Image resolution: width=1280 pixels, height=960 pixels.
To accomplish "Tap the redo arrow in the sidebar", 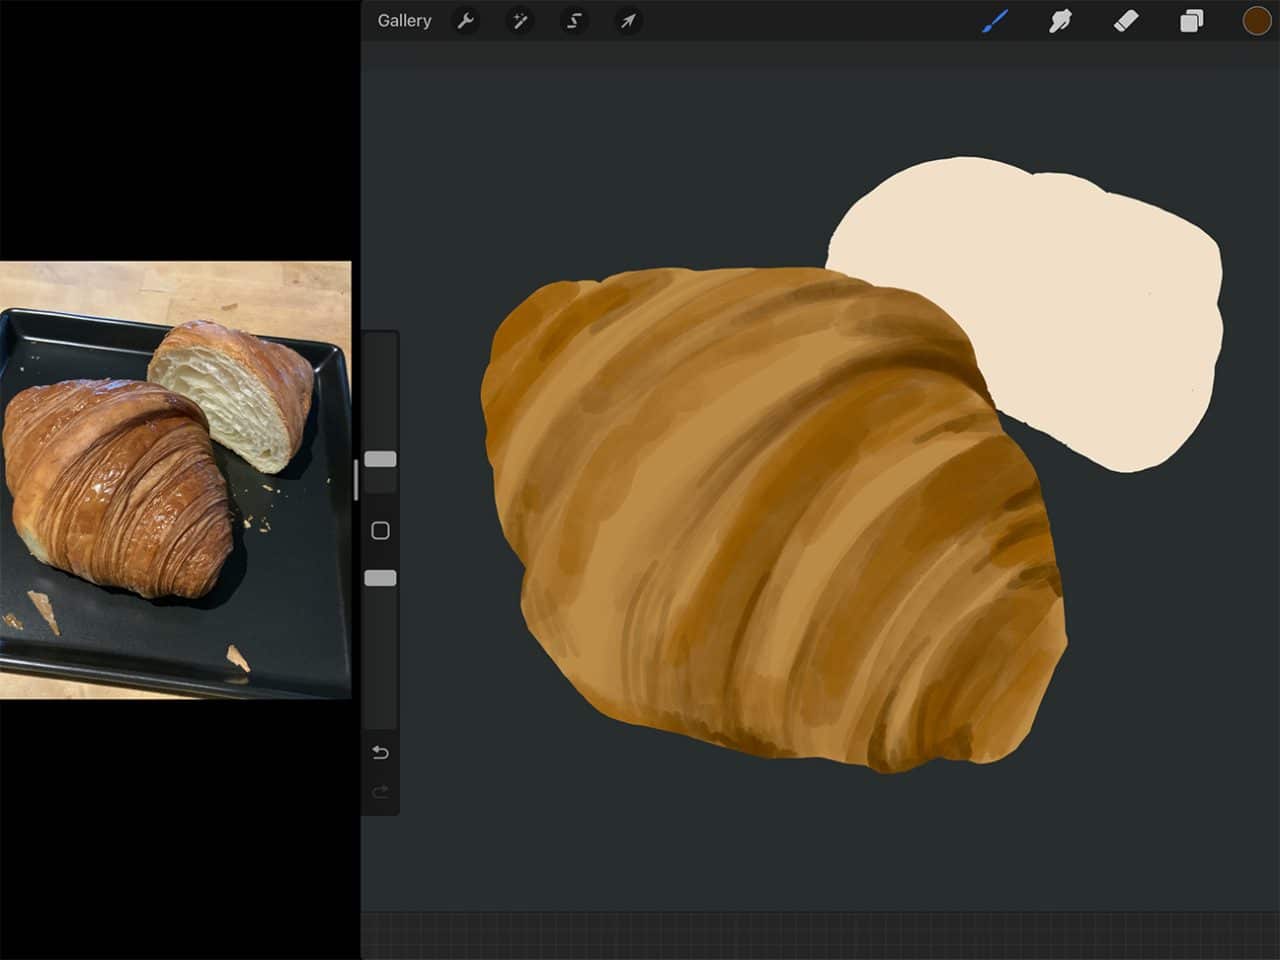I will coord(379,791).
